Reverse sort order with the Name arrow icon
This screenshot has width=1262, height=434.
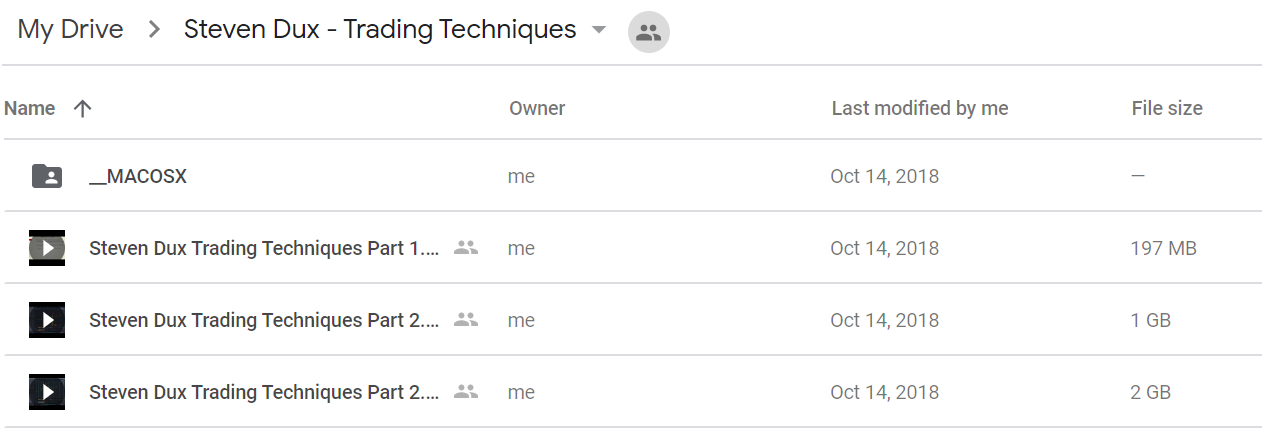(83, 108)
